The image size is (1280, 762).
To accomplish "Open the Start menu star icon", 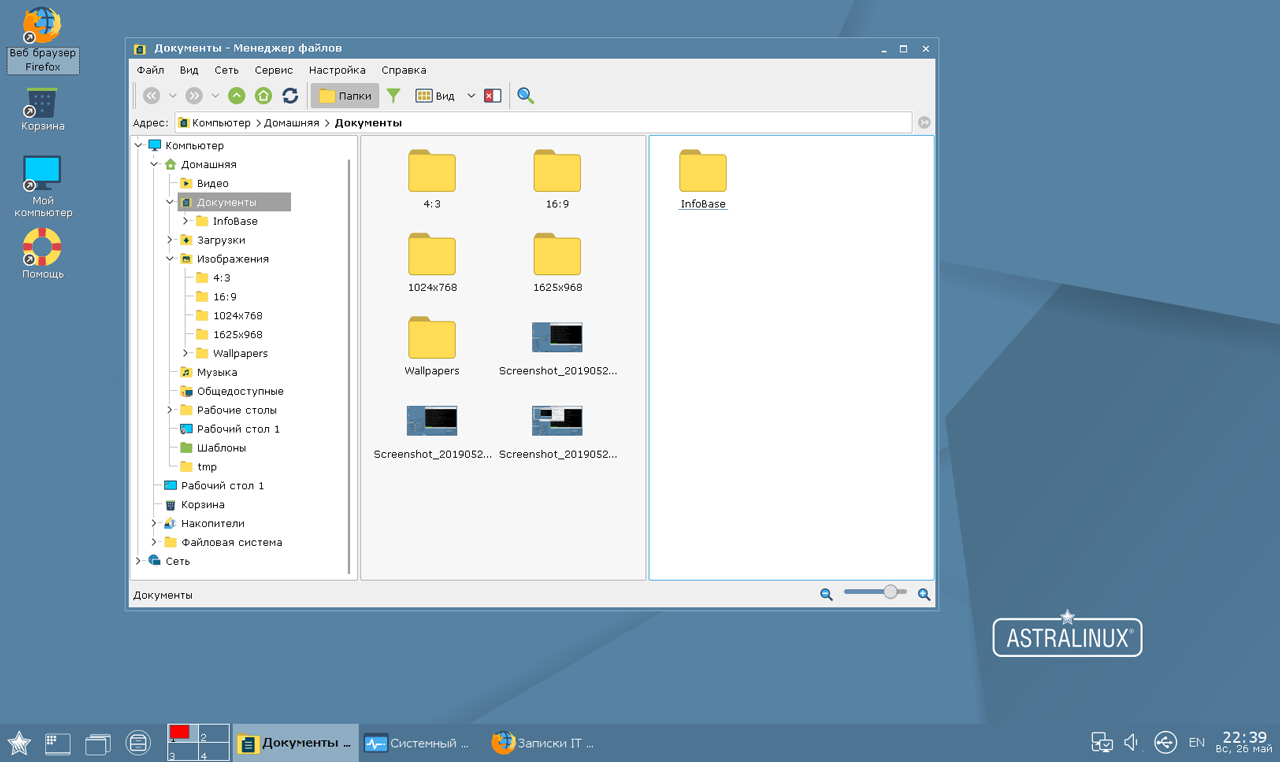I will (19, 743).
